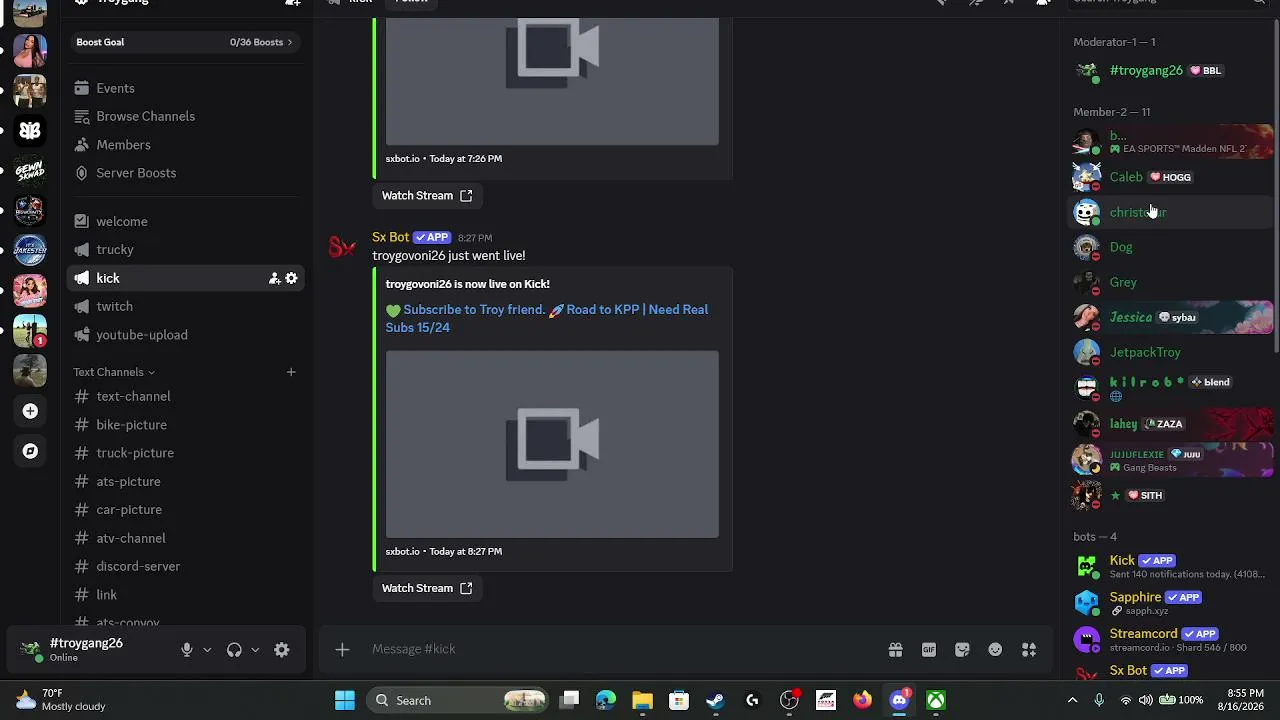Open the link channel
Image resolution: width=1280 pixels, height=720 pixels.
click(x=186, y=594)
